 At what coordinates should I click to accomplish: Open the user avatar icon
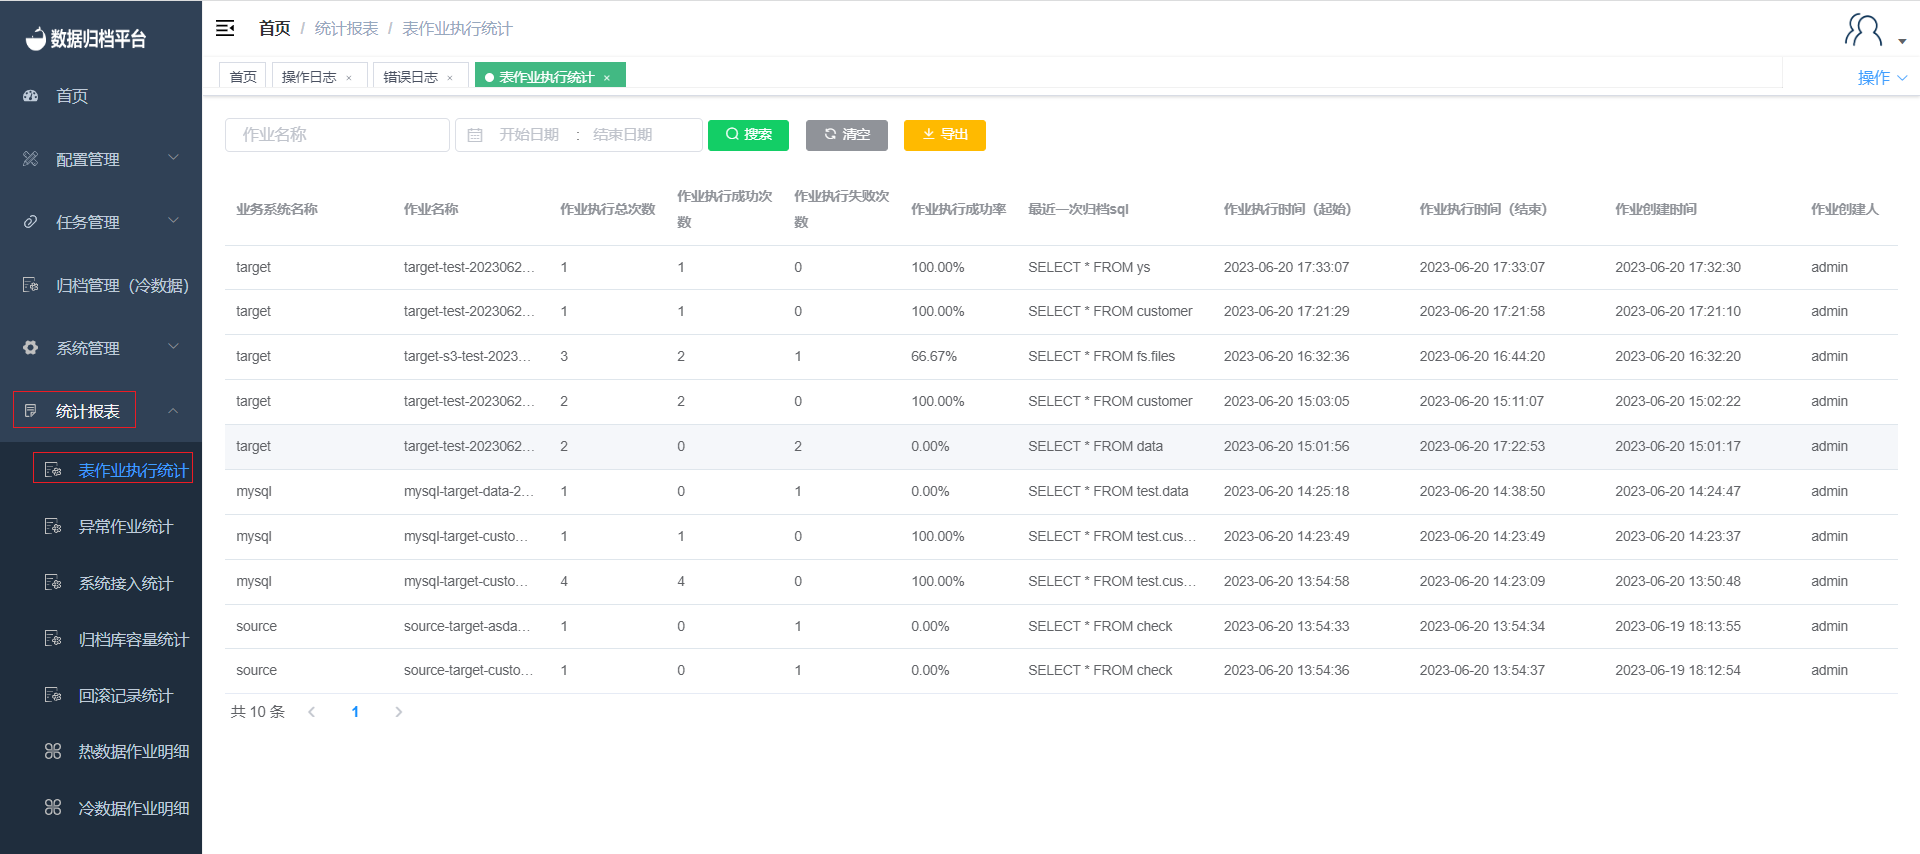pyautogui.click(x=1863, y=30)
